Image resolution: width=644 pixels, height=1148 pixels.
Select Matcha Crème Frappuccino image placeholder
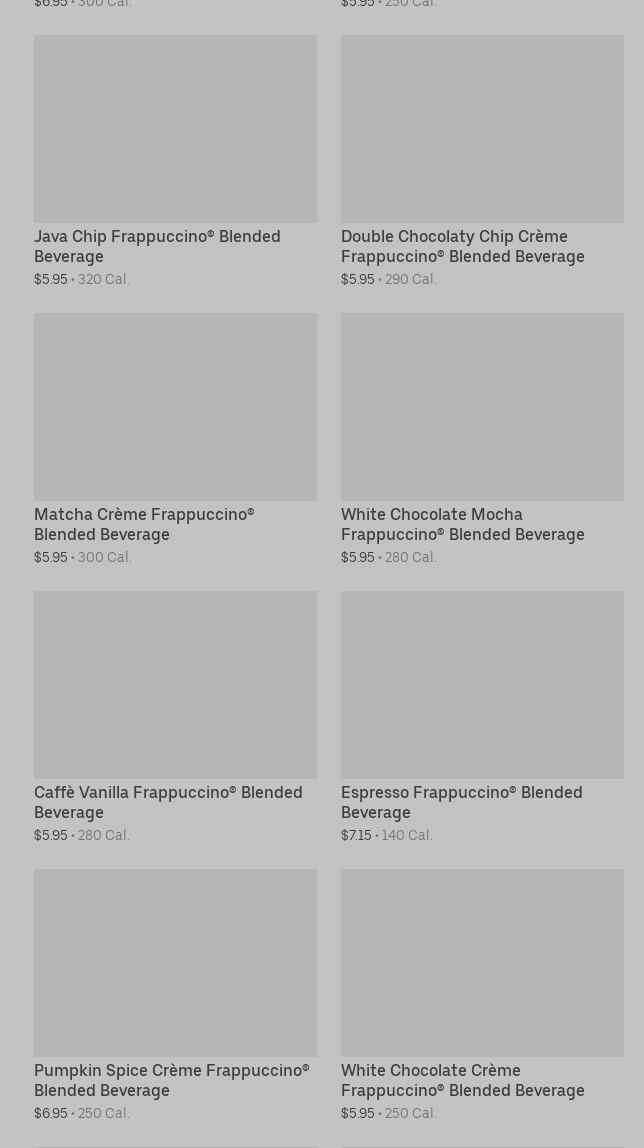[175, 407]
